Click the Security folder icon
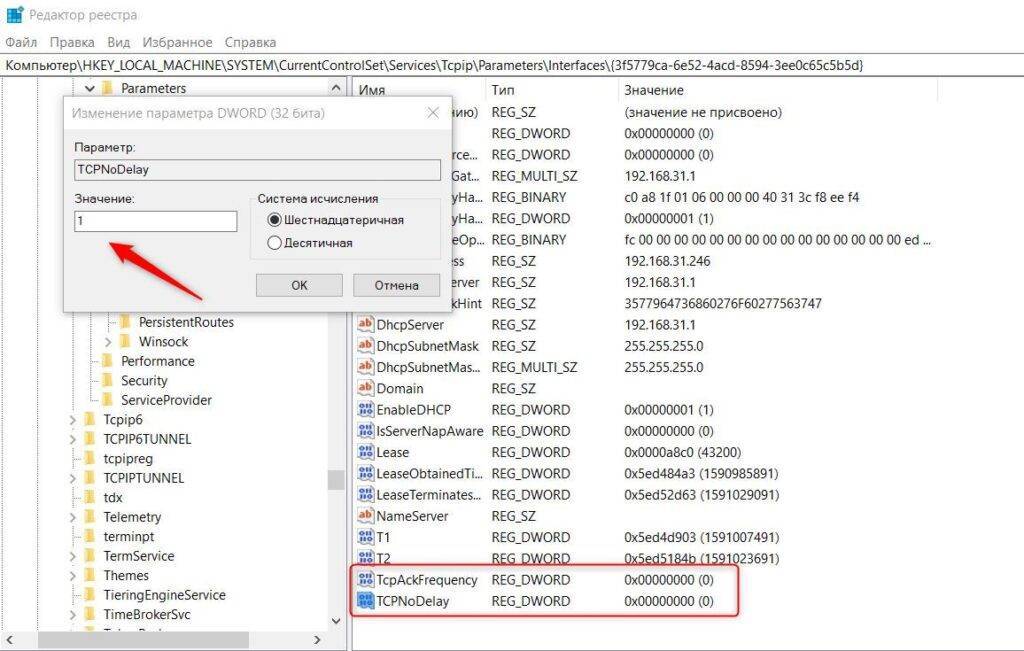 pyautogui.click(x=108, y=381)
